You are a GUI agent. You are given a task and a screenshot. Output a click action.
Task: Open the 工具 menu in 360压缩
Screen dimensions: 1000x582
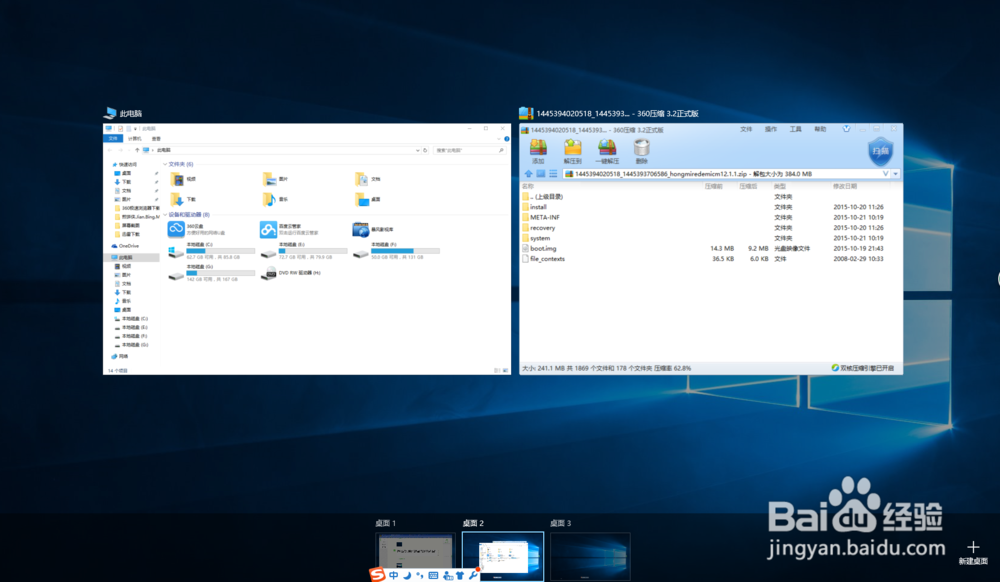tap(794, 128)
